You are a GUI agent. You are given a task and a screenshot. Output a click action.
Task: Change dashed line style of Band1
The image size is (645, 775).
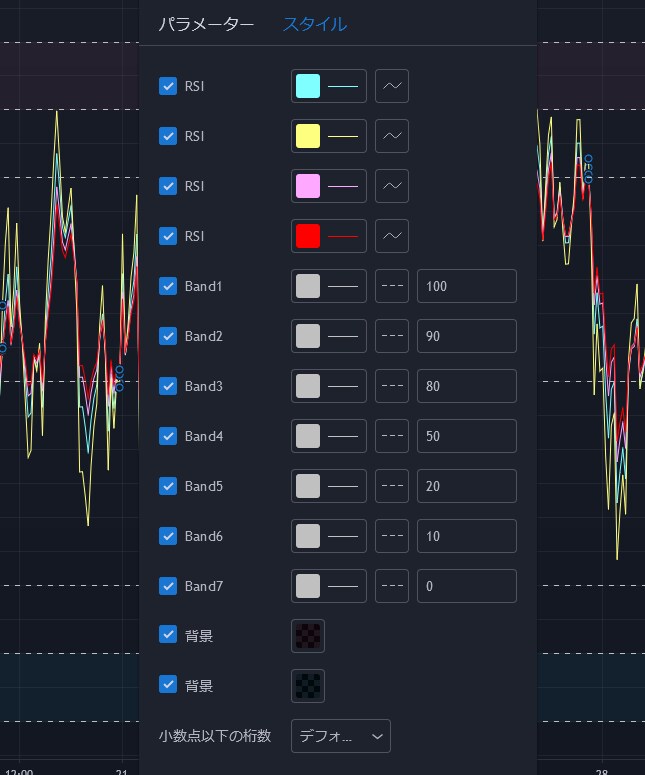coord(392,286)
